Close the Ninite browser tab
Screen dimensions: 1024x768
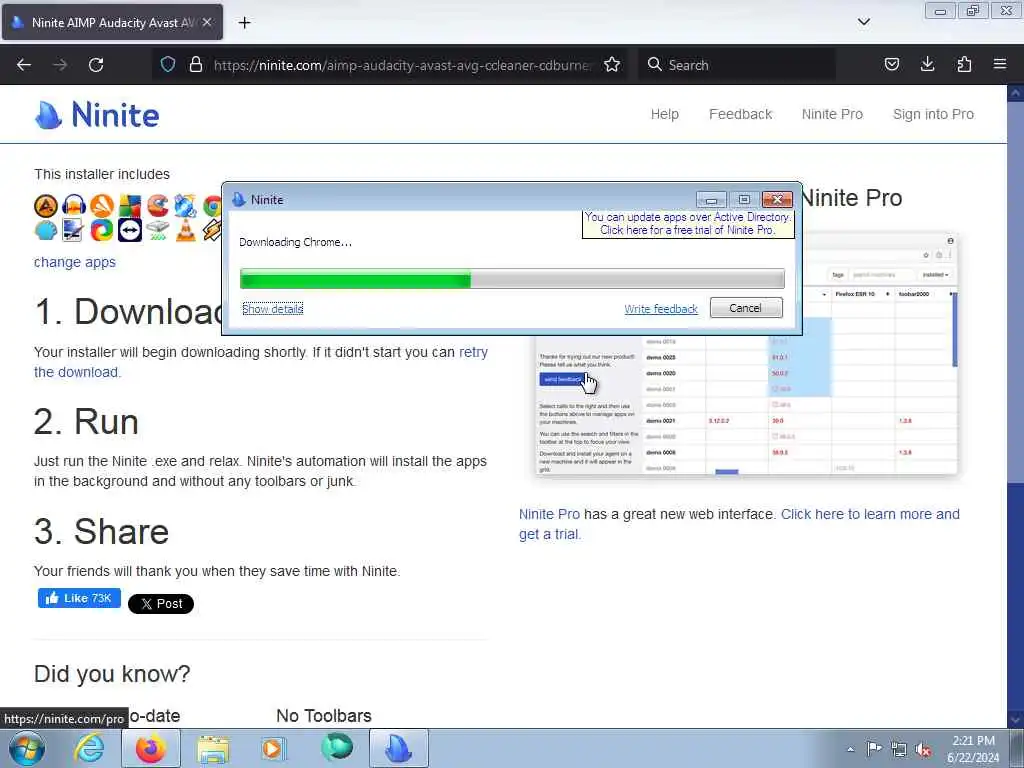point(207,22)
